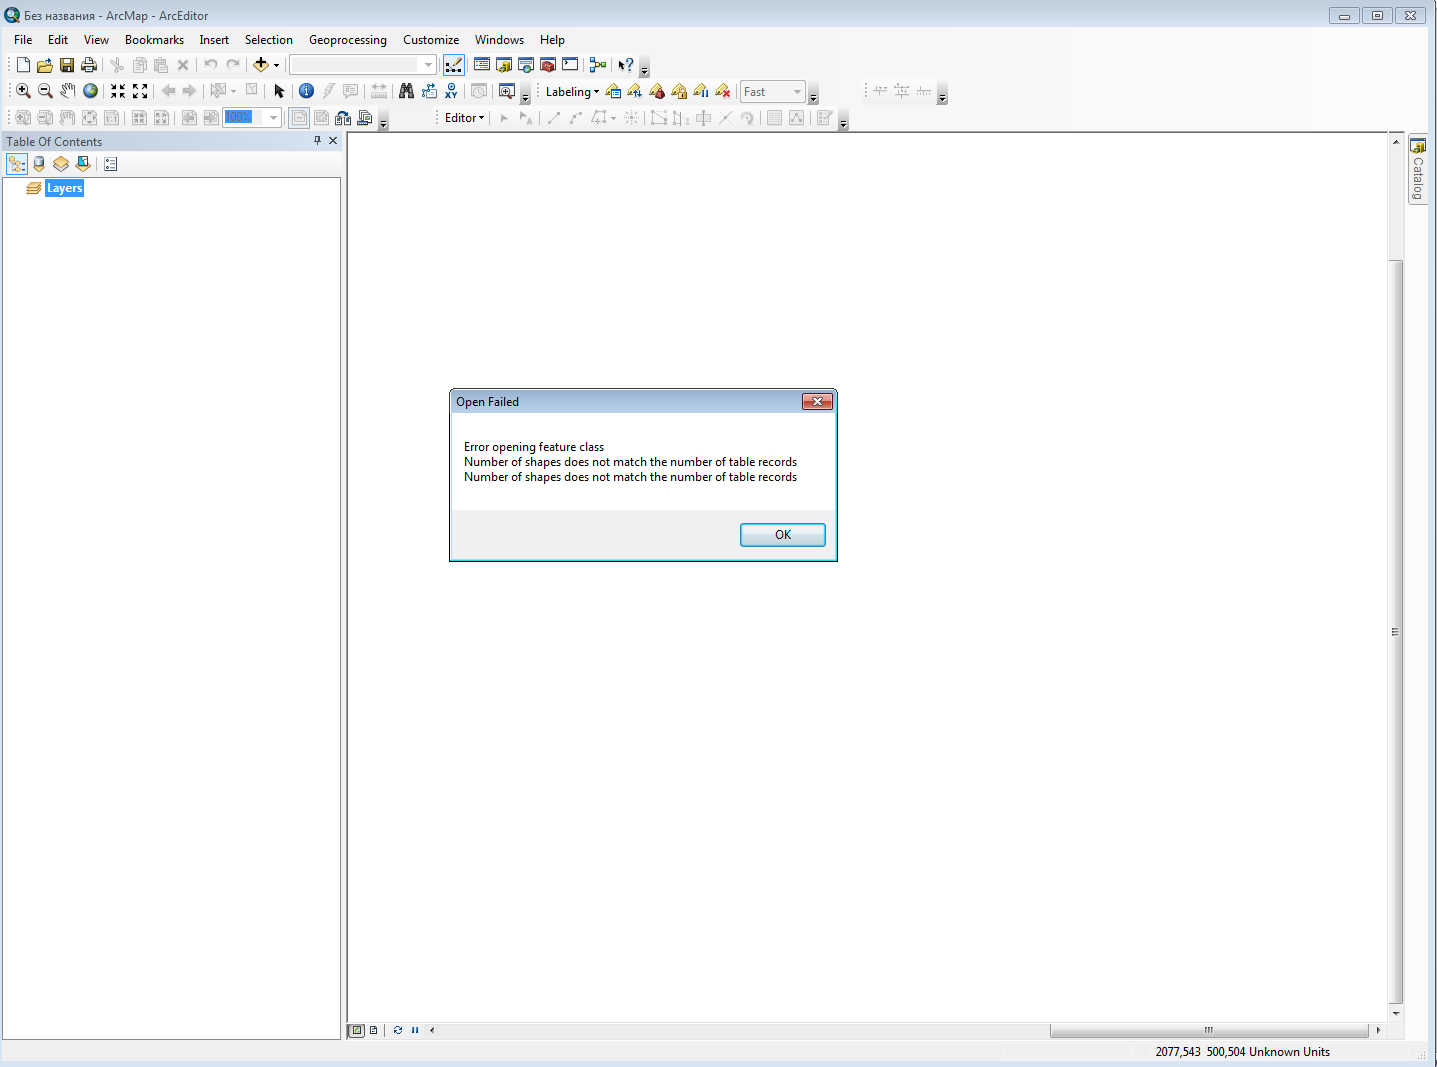Select the Pan hand tool
1437x1067 pixels.
pos(67,91)
